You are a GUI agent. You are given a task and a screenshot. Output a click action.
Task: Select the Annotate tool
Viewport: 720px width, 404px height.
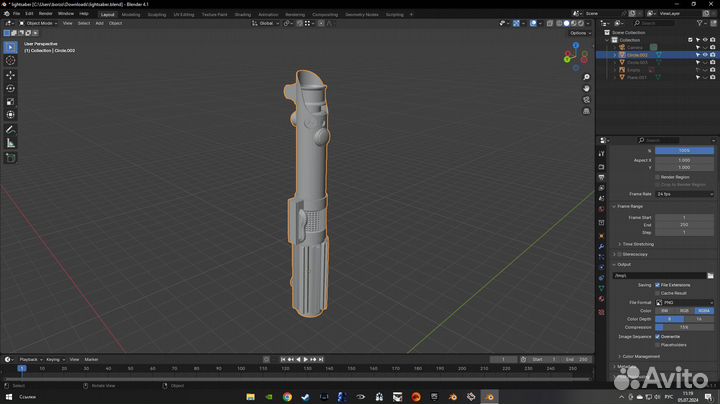coord(11,130)
